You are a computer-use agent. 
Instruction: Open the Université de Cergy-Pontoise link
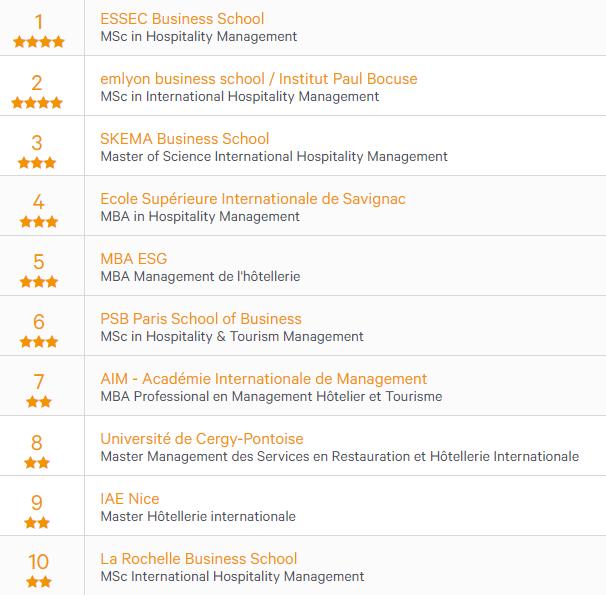pos(202,439)
